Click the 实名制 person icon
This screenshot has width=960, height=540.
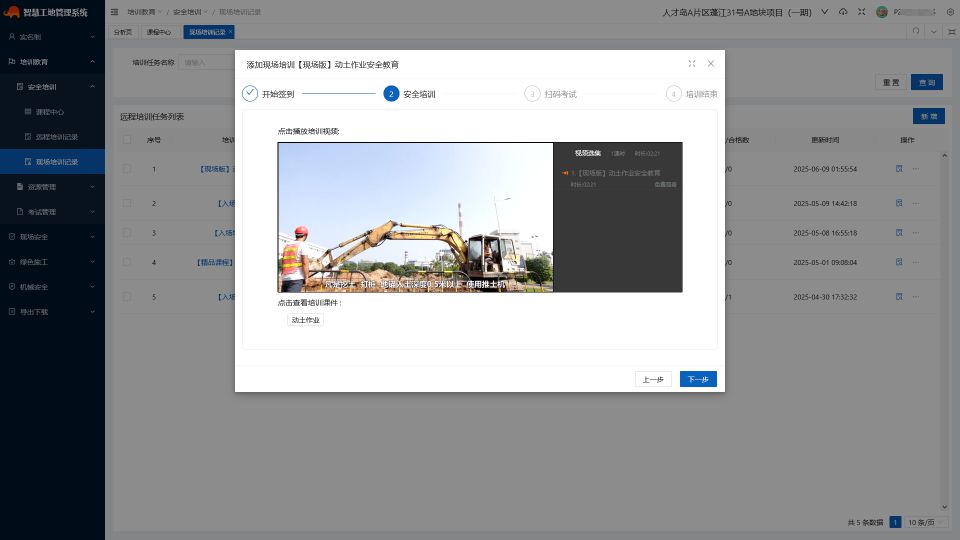pos(12,37)
